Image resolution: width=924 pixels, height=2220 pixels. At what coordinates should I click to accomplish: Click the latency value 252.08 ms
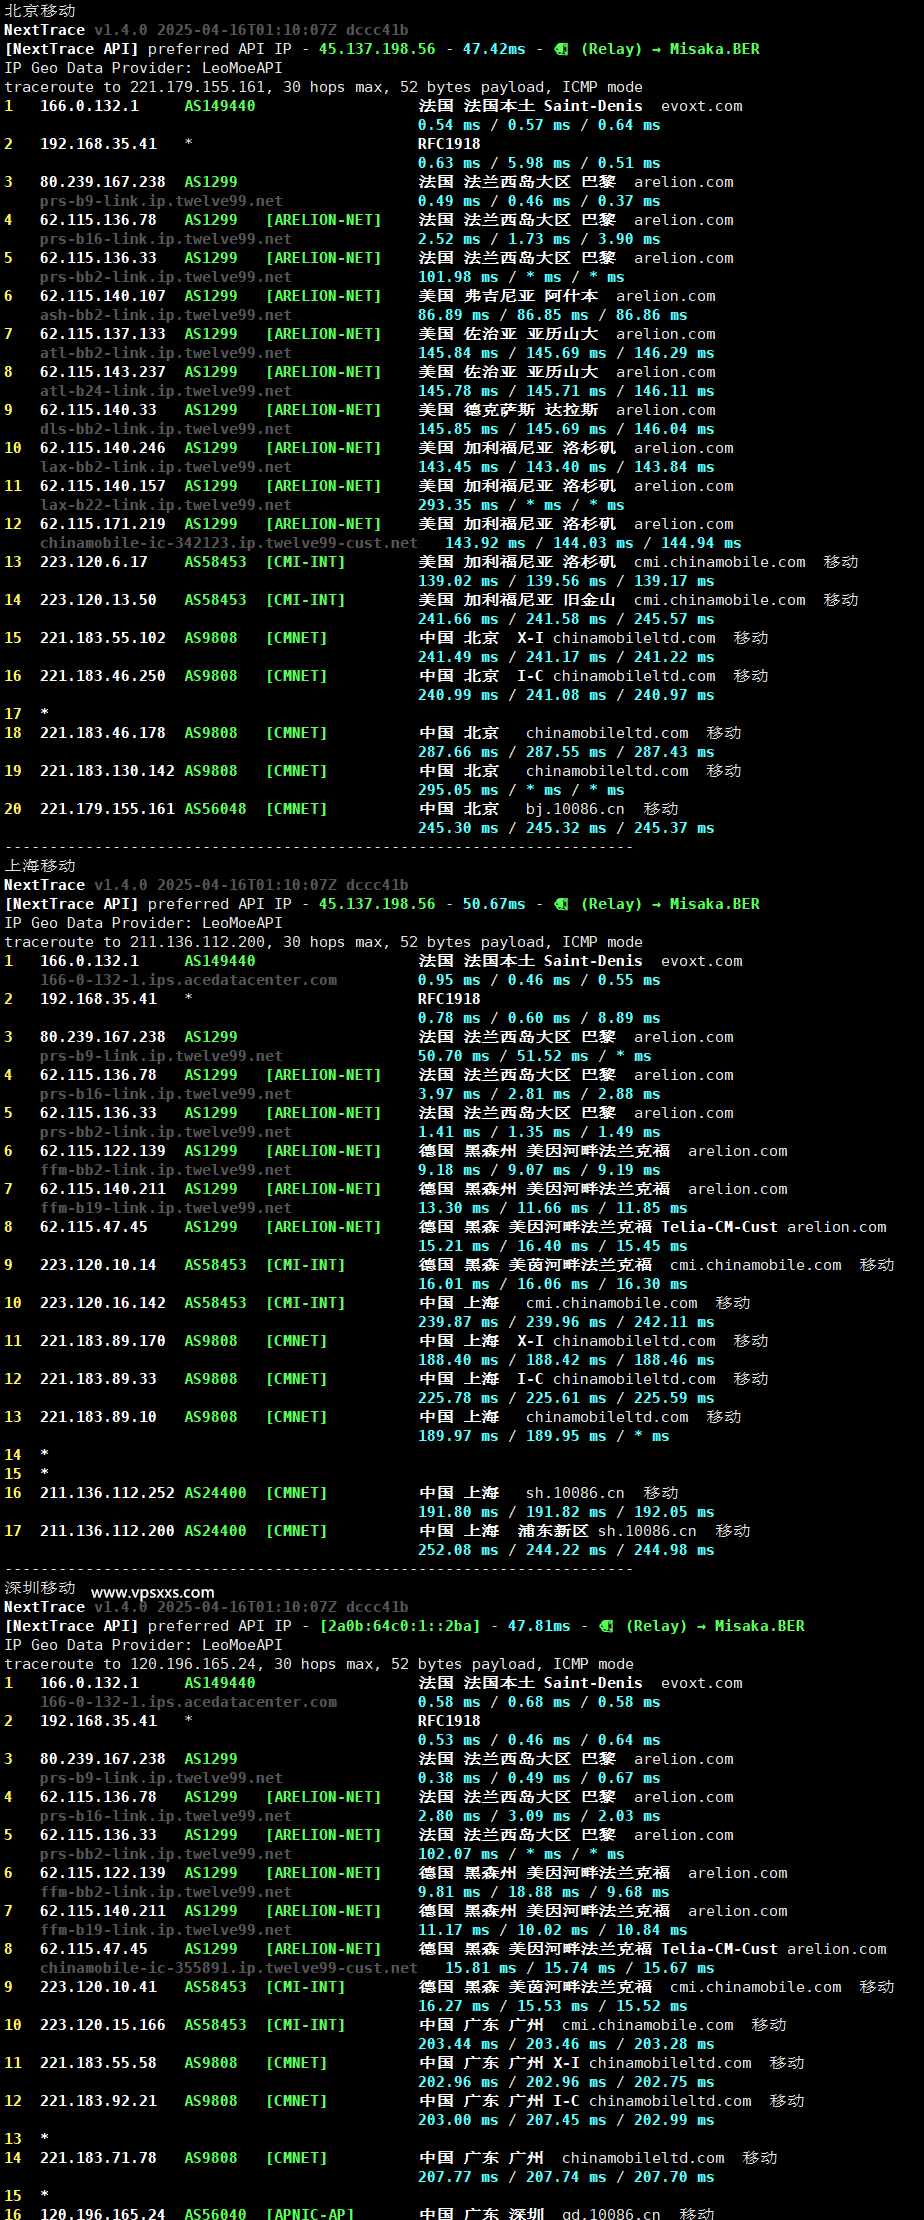[458, 1550]
